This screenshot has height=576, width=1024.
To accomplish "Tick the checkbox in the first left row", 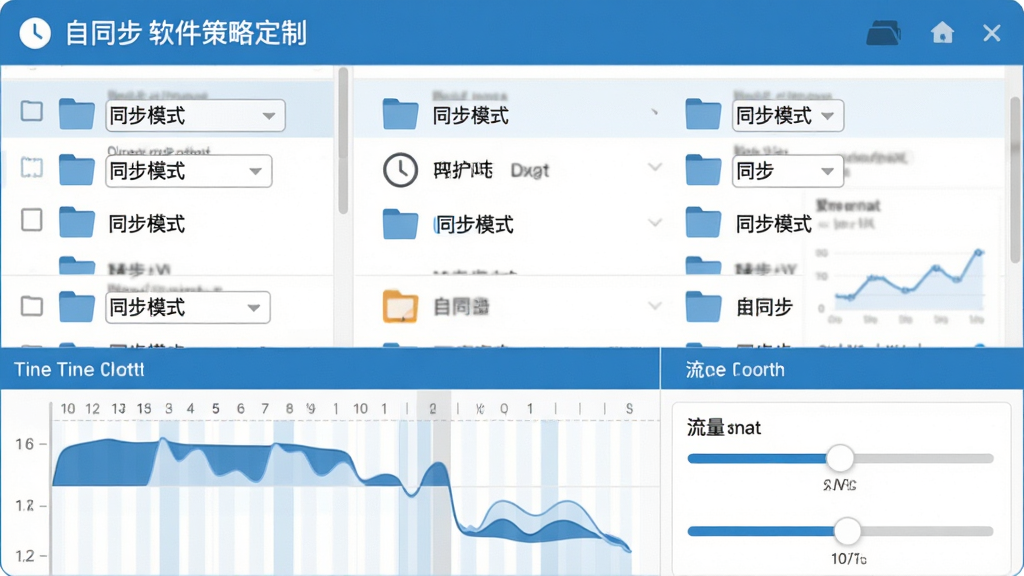I will [31, 111].
